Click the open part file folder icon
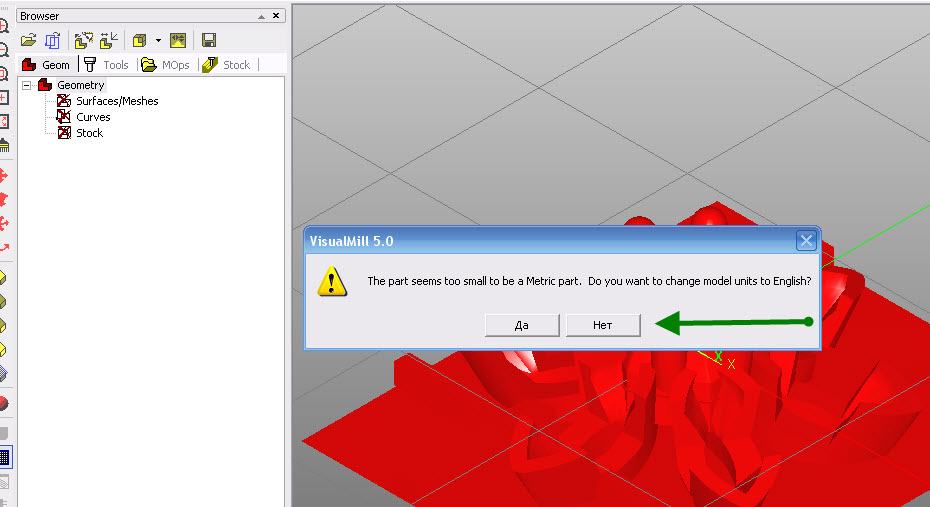 tap(28, 40)
